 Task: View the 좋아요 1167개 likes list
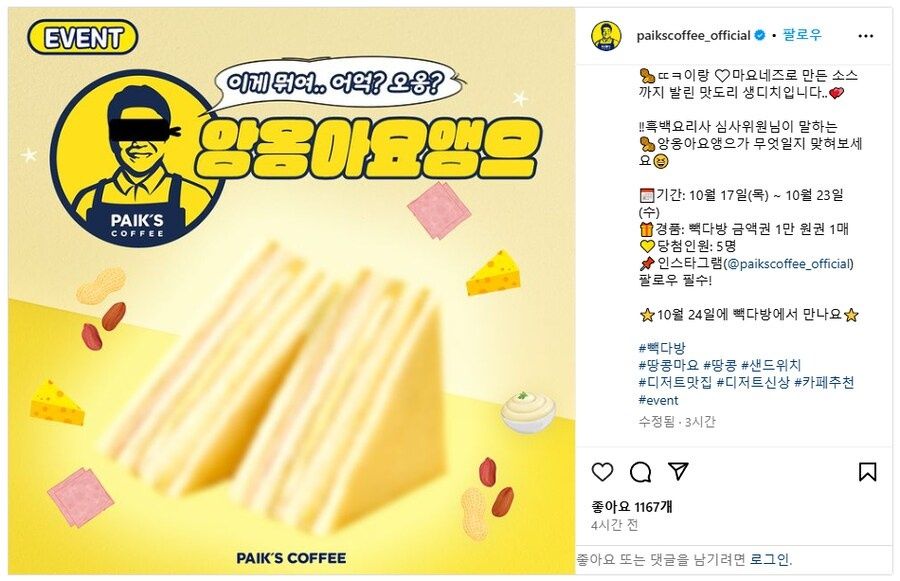click(632, 506)
